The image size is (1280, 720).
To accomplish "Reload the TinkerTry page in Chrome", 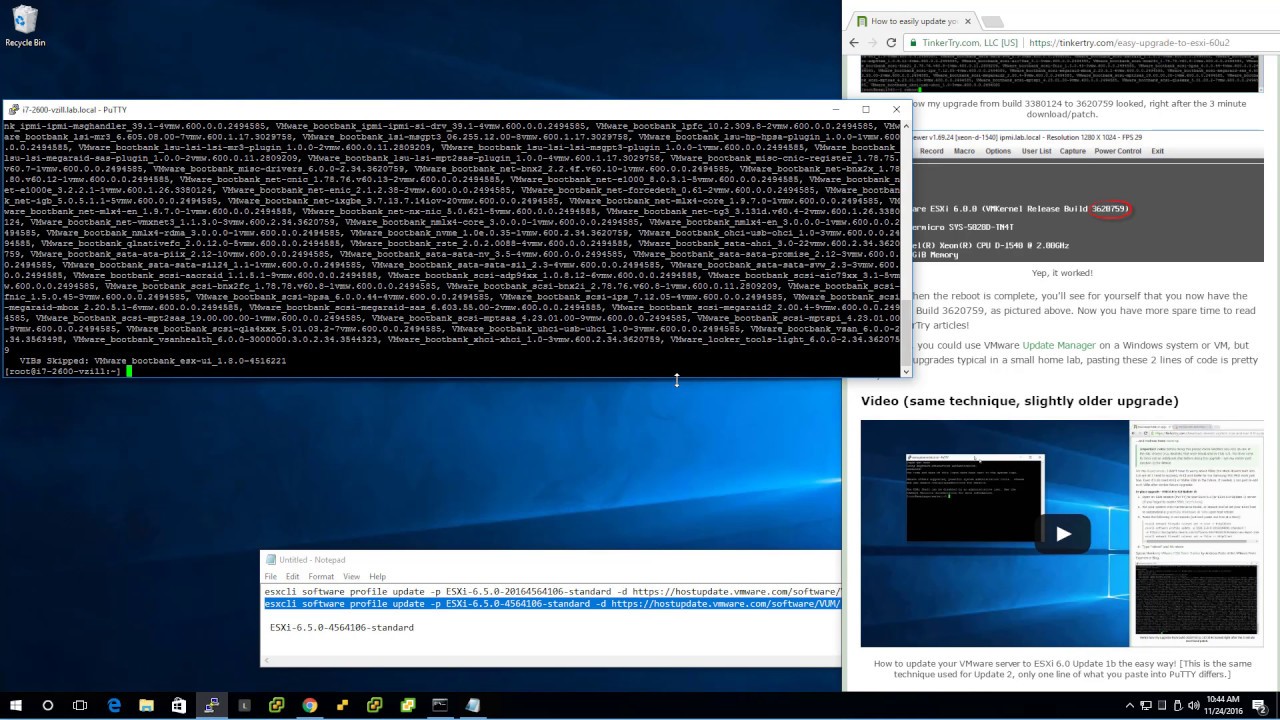I will (891, 43).
